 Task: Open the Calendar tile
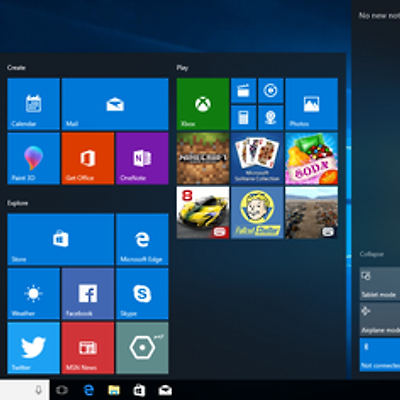(34, 104)
